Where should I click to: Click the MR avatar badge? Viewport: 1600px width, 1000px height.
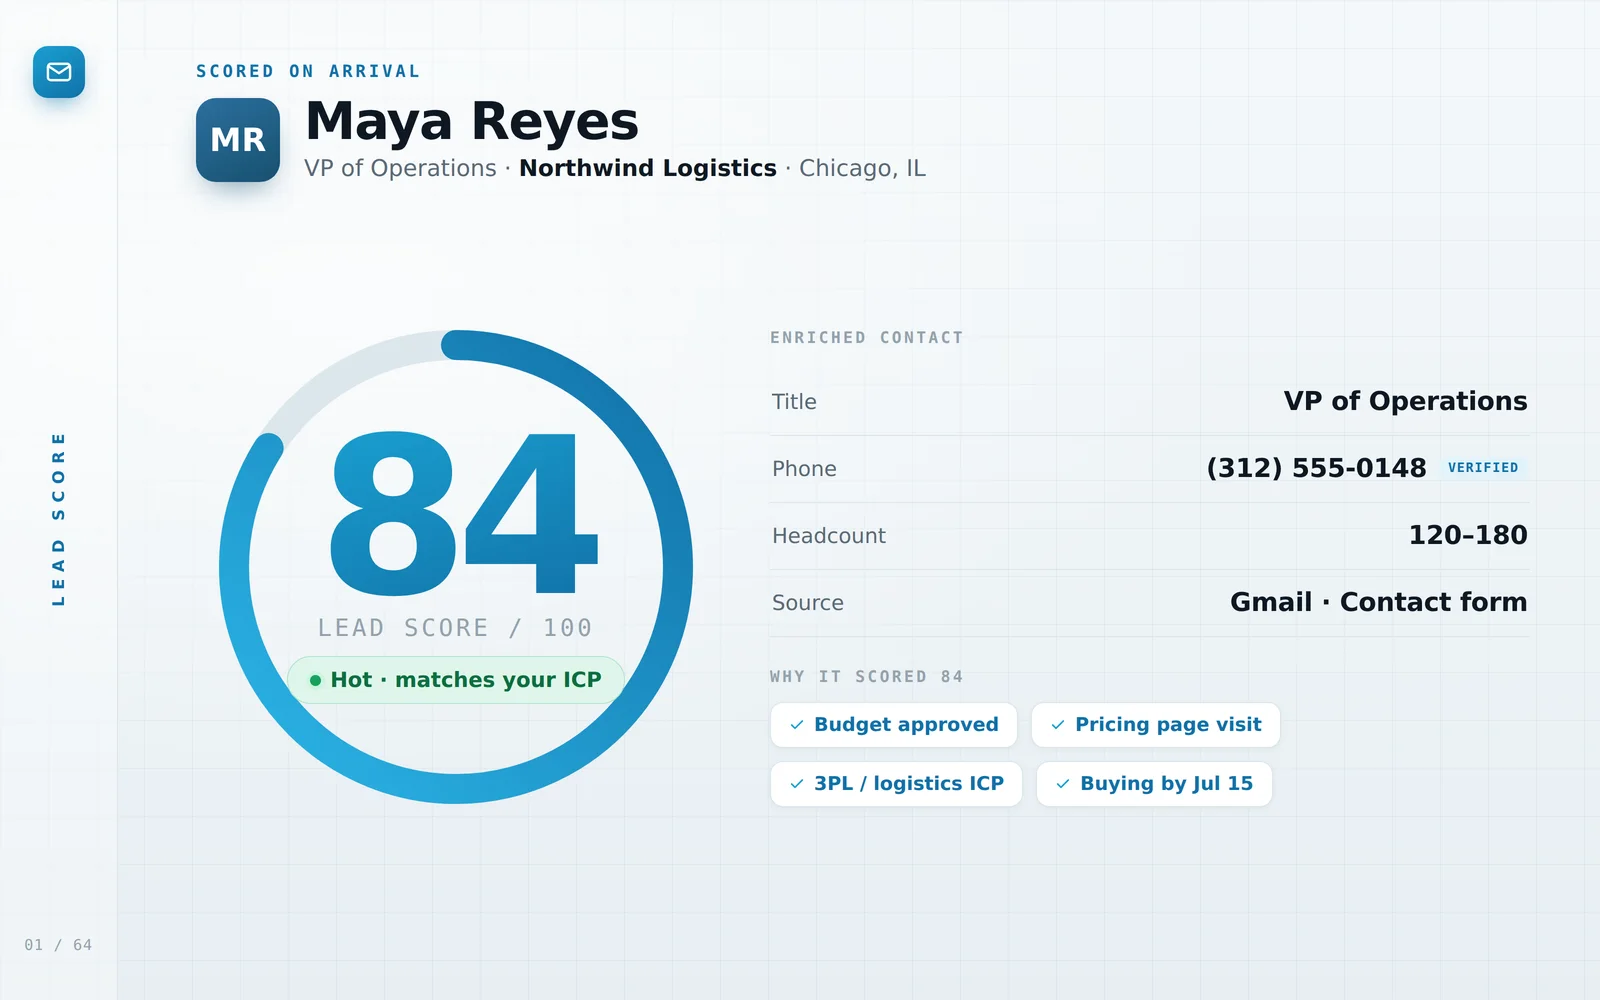[238, 140]
